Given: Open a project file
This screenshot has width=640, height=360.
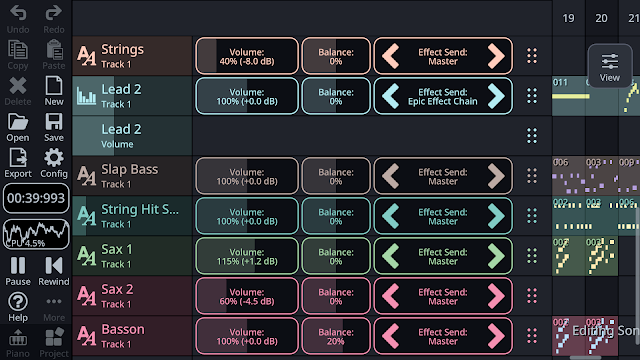Looking at the screenshot, I should pyautogui.click(x=18, y=127).
